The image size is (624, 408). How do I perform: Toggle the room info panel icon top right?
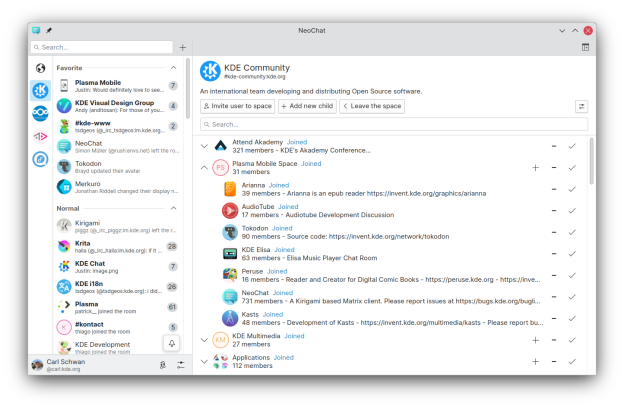585,47
